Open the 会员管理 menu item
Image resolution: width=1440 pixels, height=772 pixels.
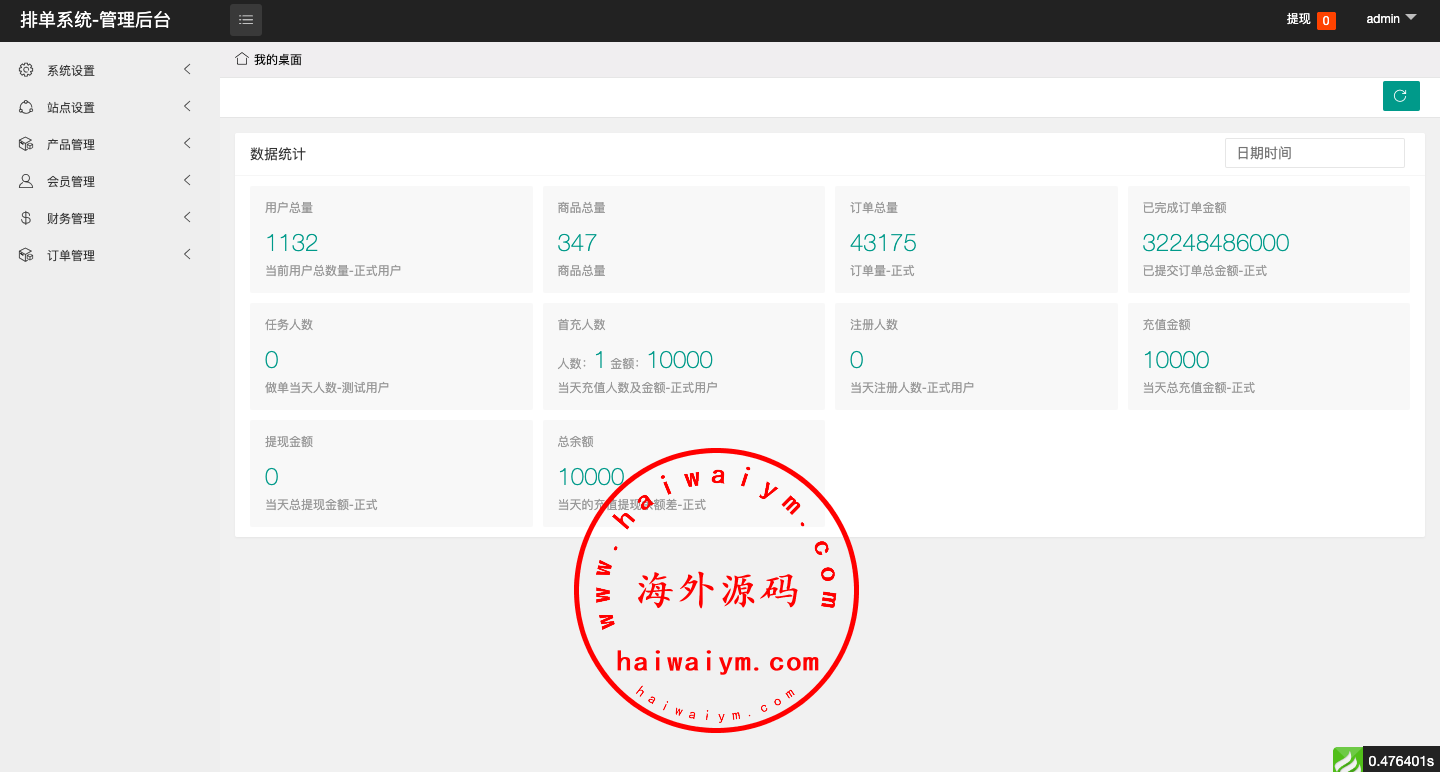[71, 181]
